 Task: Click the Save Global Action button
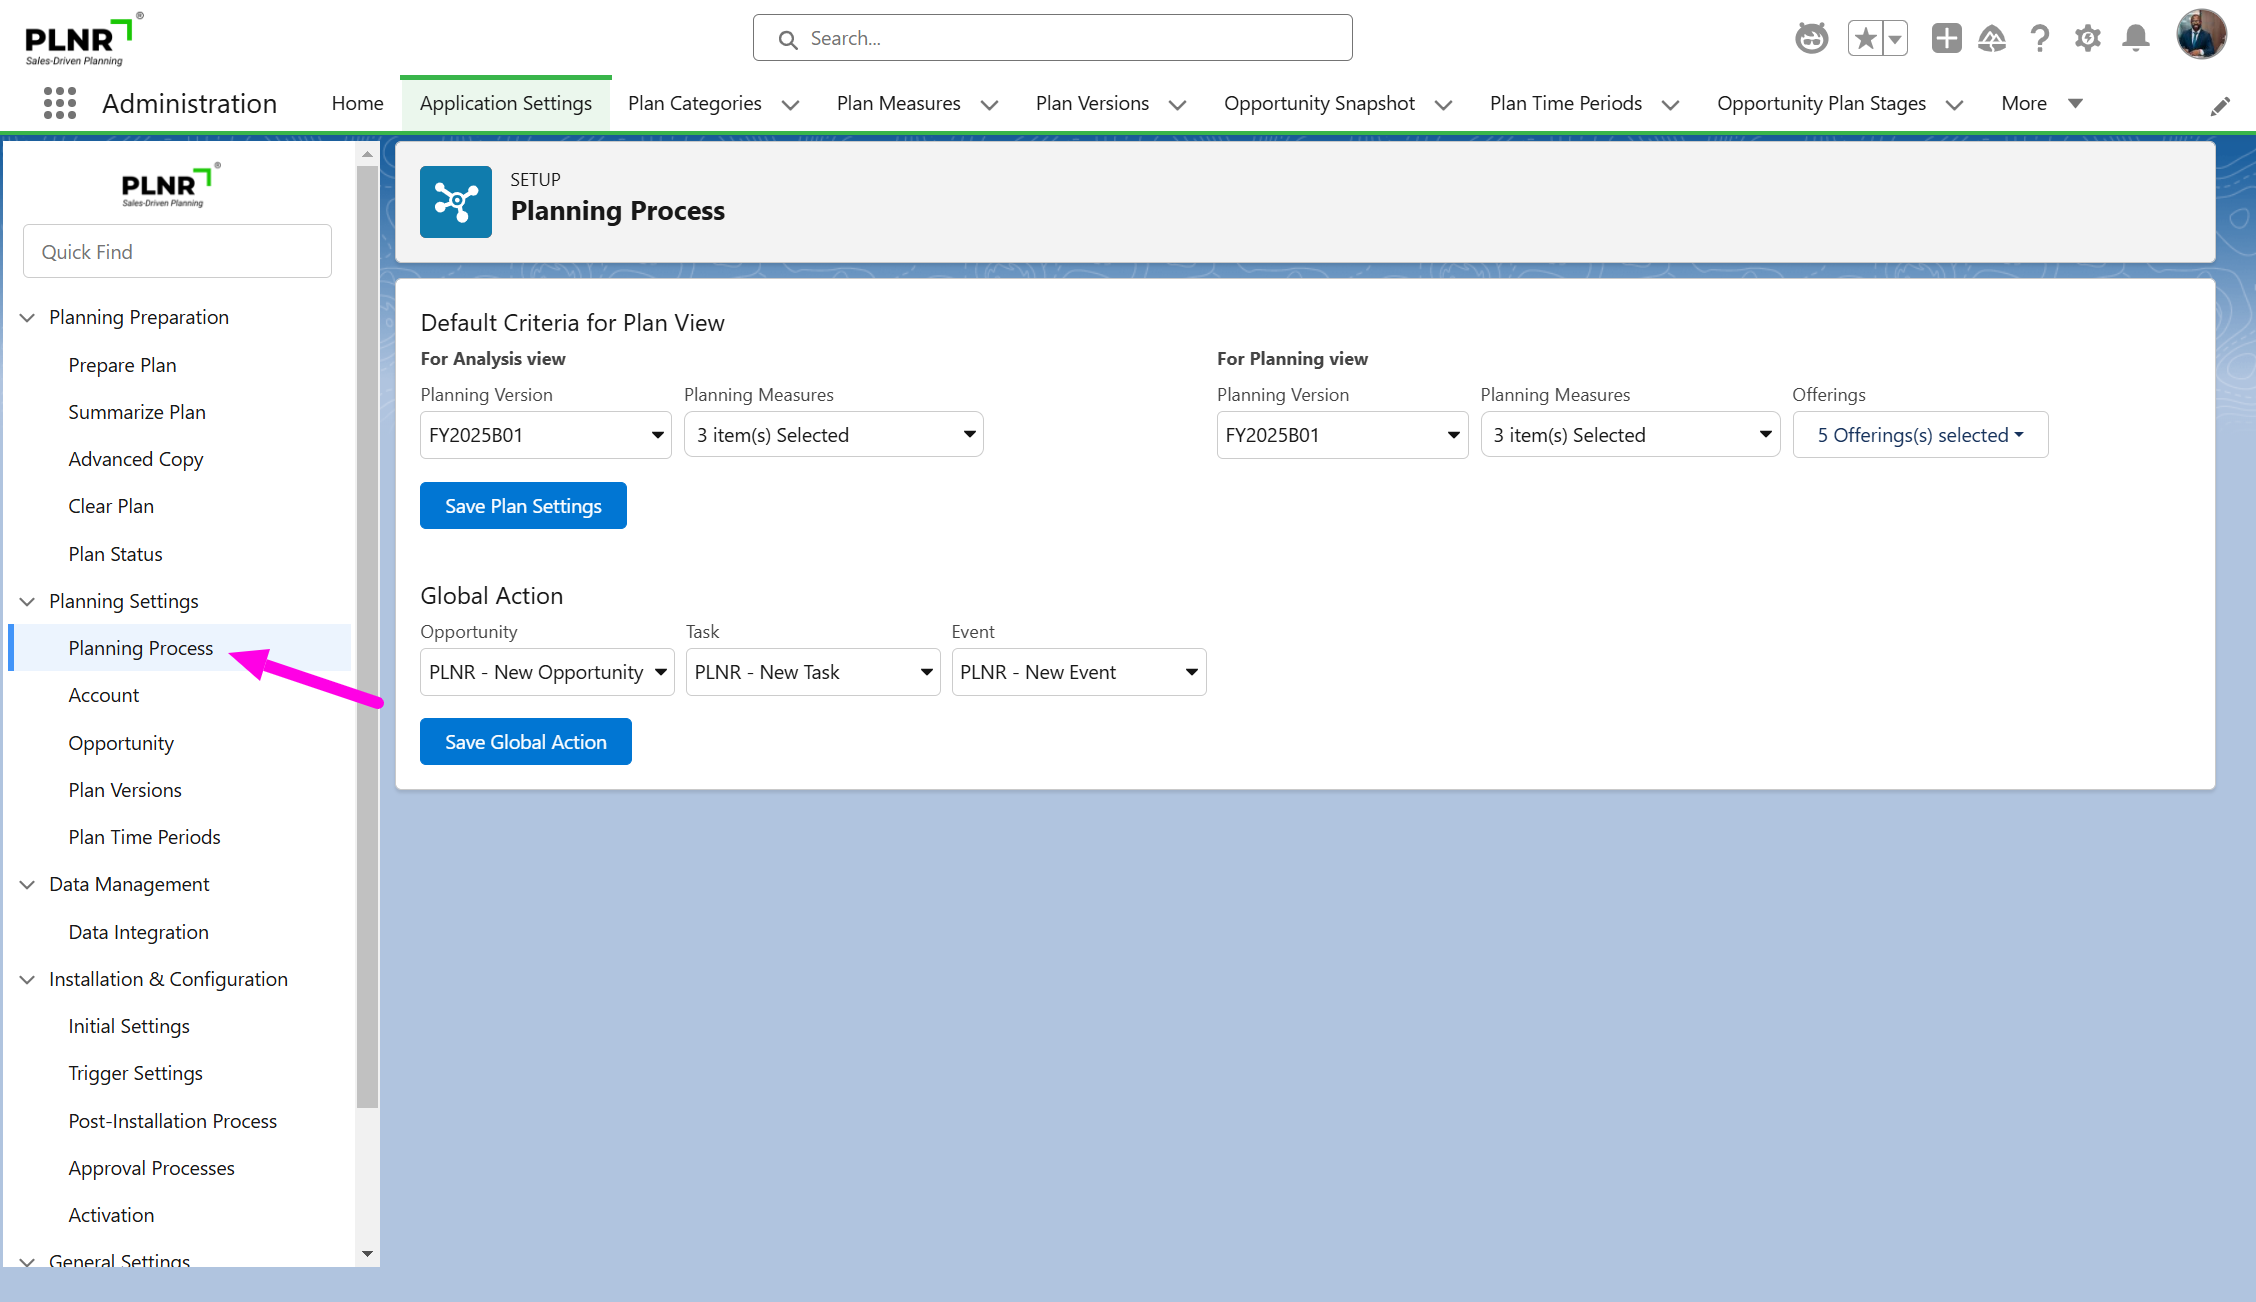525,742
